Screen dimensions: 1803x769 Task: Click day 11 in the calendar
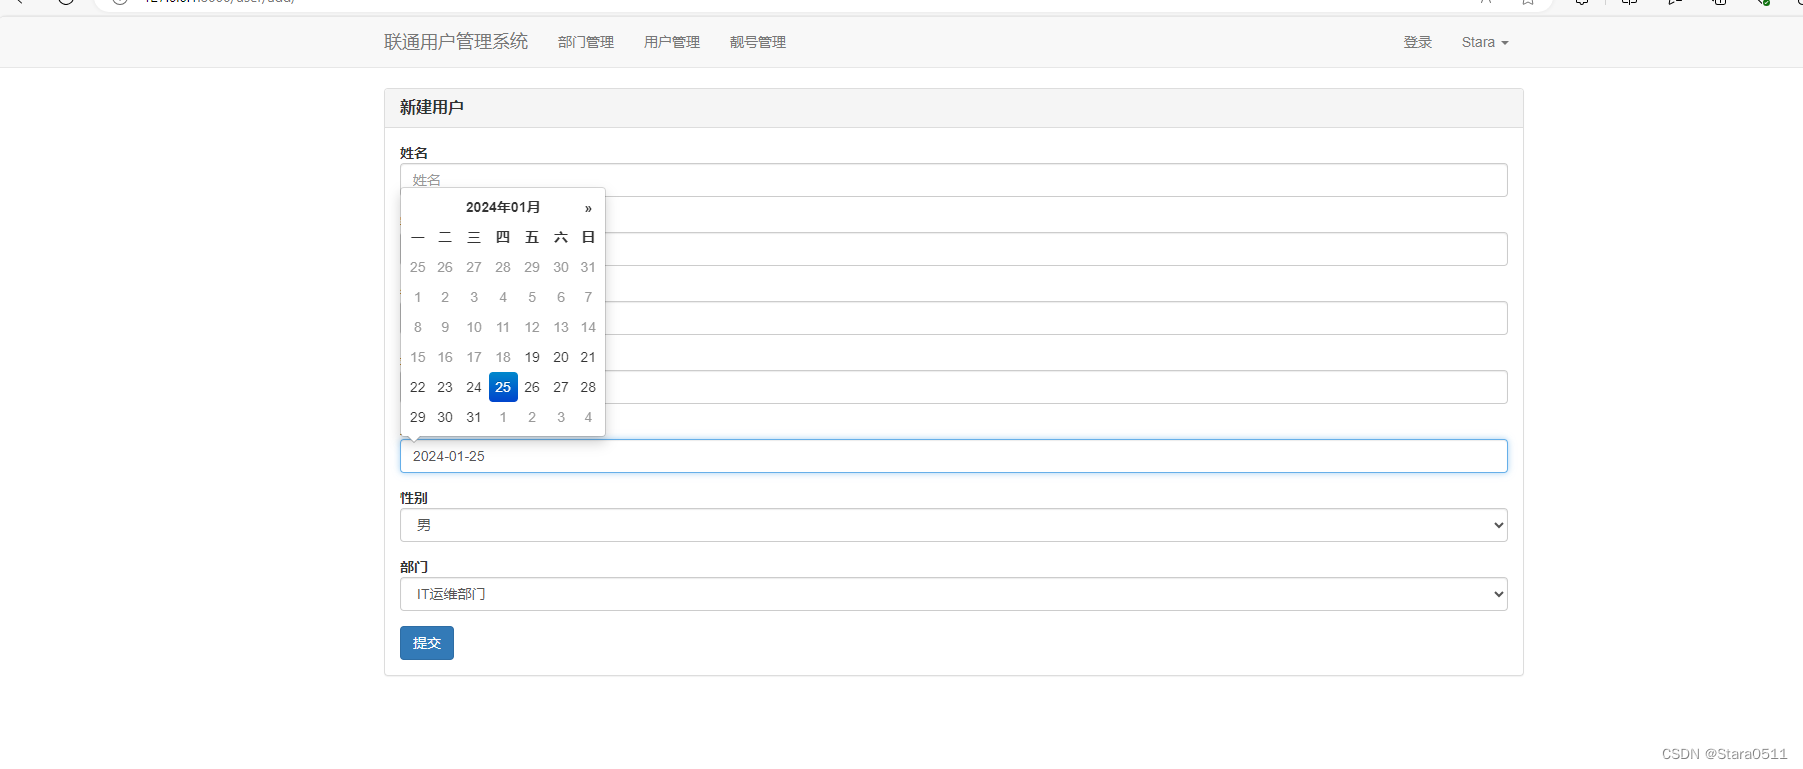(503, 327)
